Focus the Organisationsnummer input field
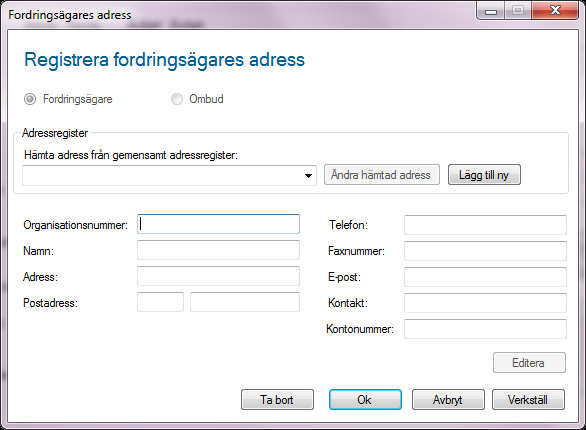 [x=218, y=224]
